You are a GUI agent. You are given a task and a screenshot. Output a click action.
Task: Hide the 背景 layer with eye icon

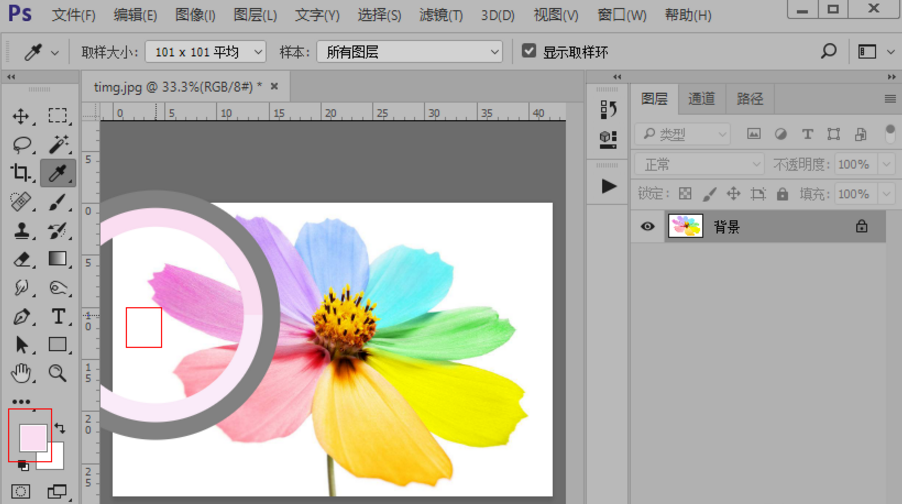click(x=648, y=227)
